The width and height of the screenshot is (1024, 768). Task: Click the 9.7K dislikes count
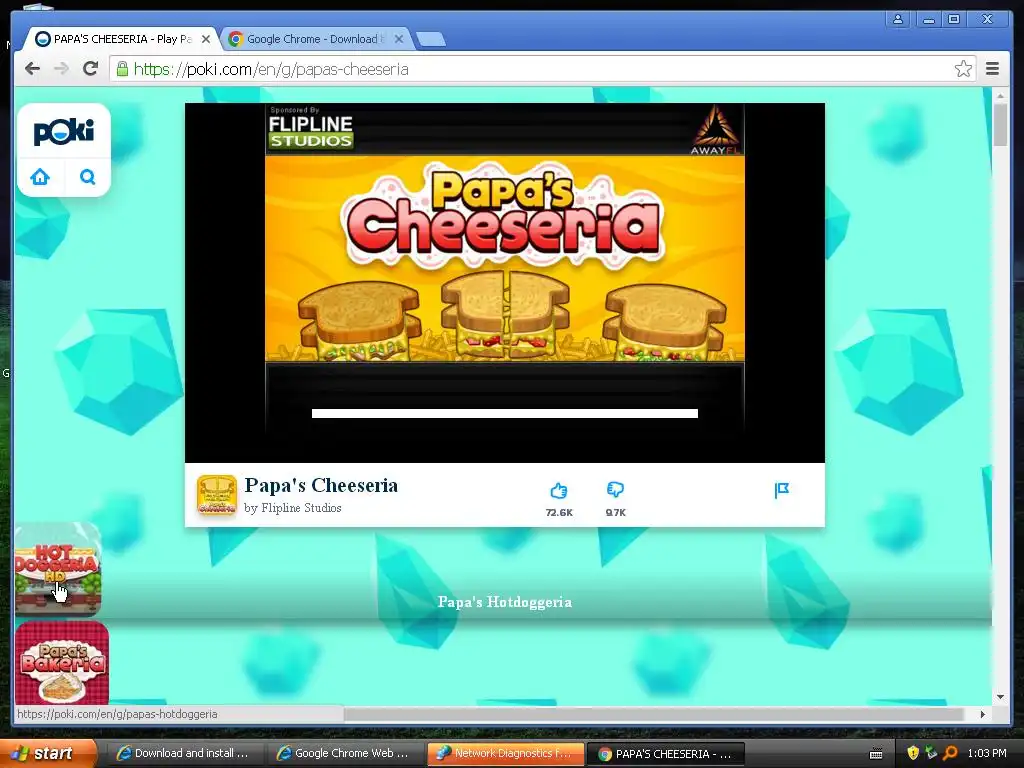pos(615,513)
